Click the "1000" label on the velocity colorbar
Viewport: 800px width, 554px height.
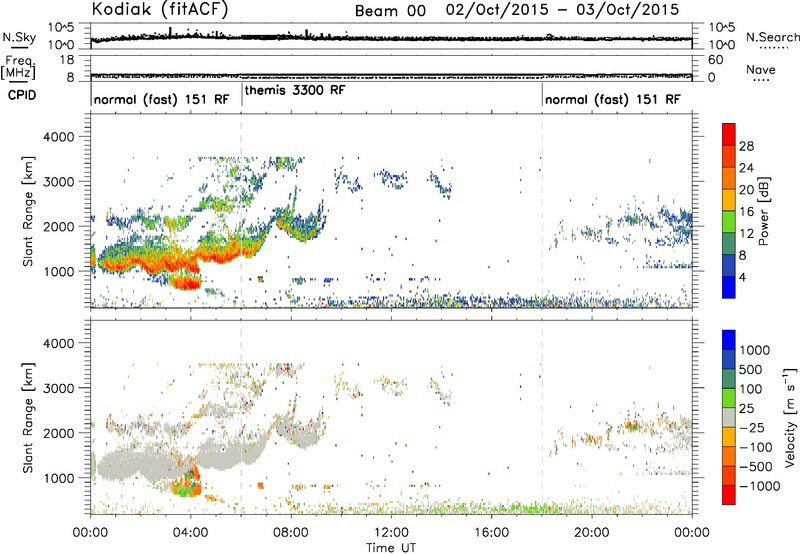pyautogui.click(x=755, y=350)
